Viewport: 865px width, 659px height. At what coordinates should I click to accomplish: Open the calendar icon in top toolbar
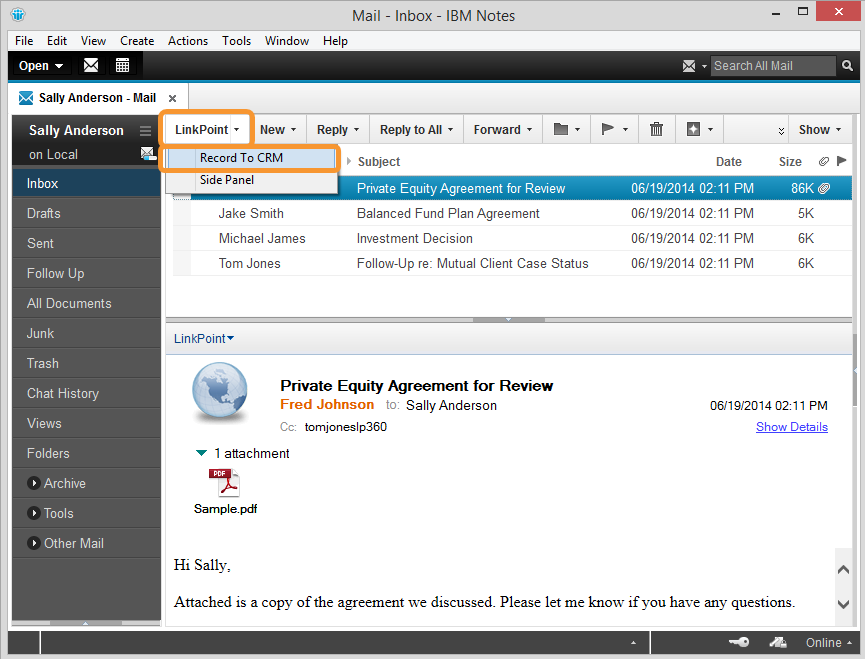pyautogui.click(x=122, y=65)
